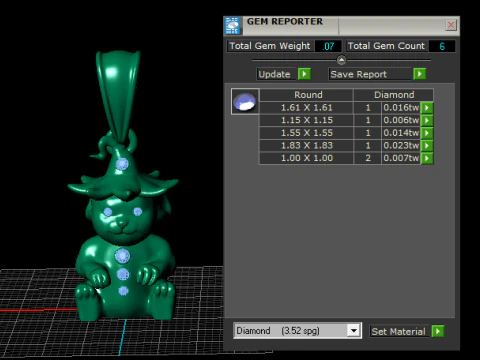Click the green arrow next to Update
Screen dimensions: 480x360
(x=304, y=74)
